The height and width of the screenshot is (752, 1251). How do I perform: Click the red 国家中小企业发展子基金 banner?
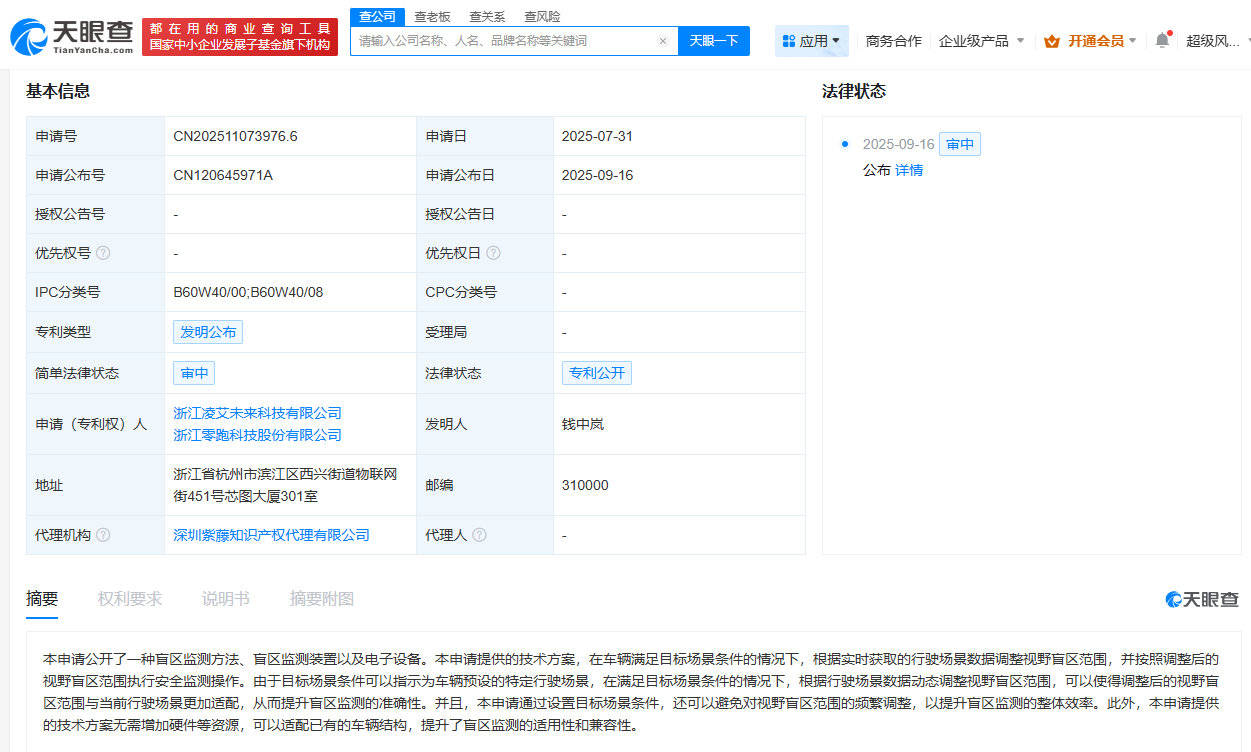click(x=240, y=37)
